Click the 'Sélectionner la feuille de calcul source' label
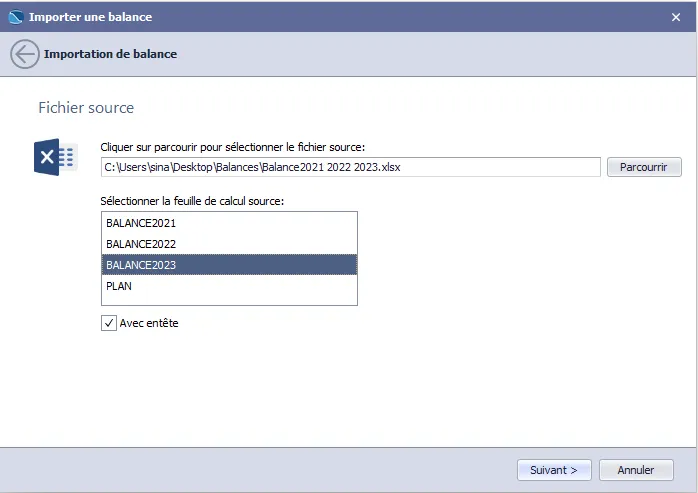This screenshot has width=698, height=493. pyautogui.click(x=192, y=201)
